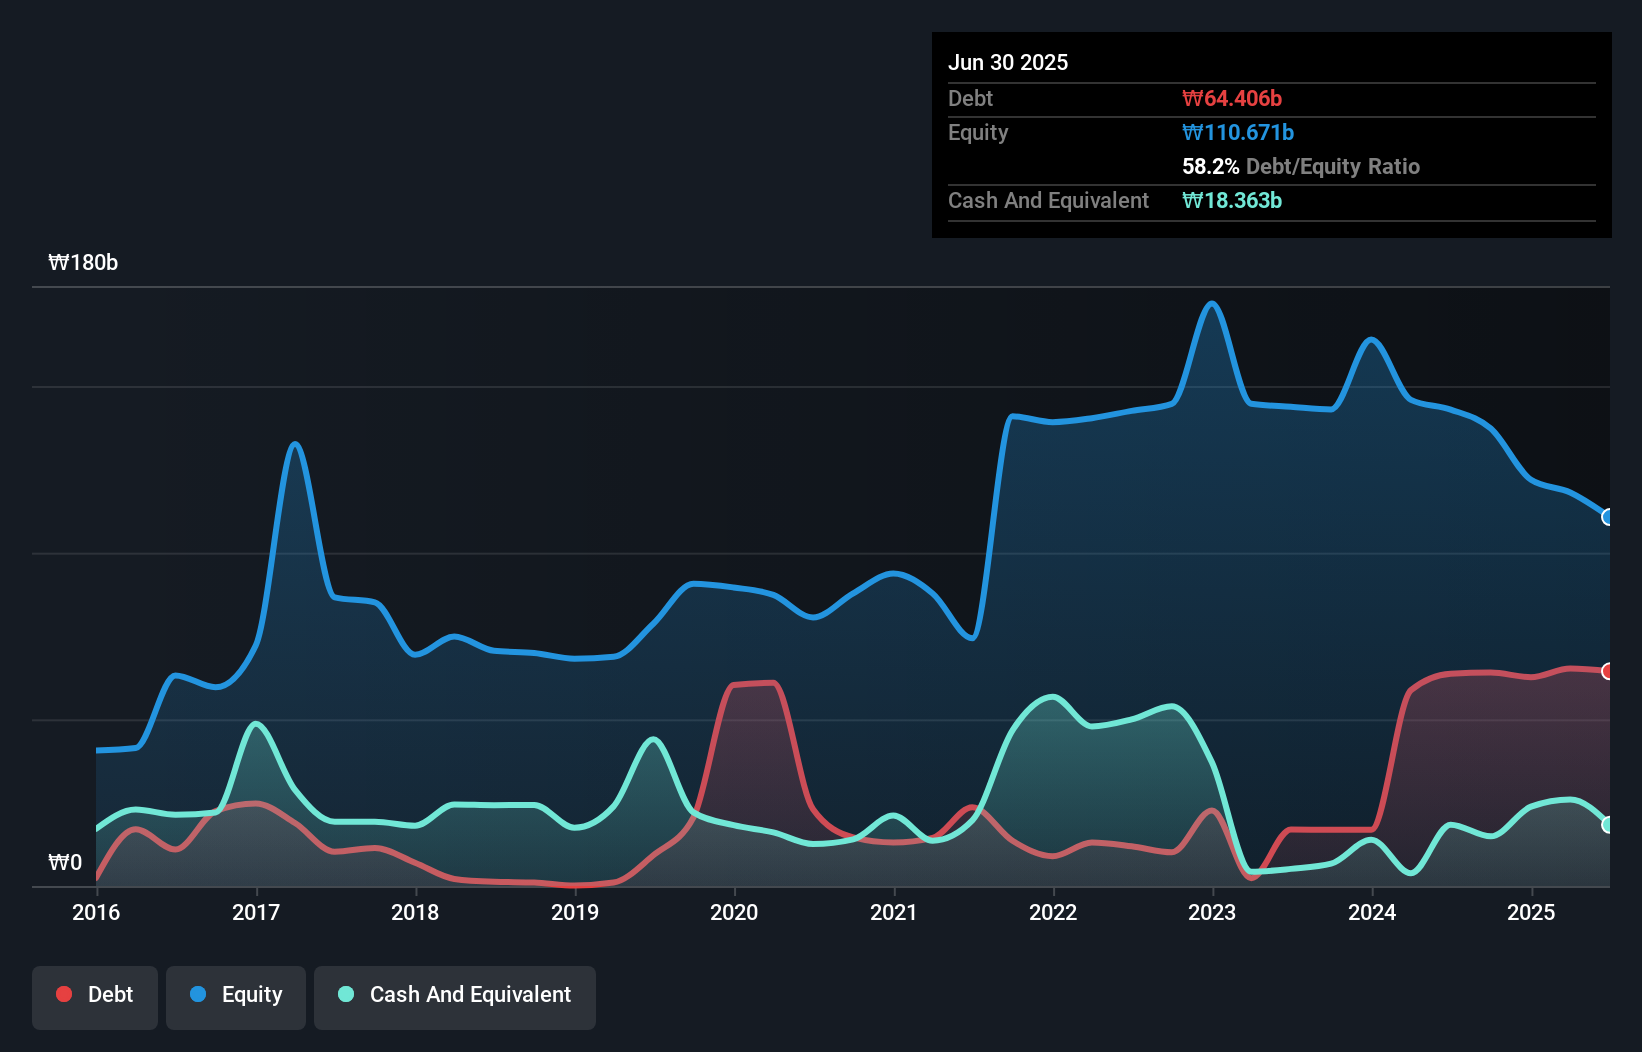Click the blue ₩110.671b Equity value in tooltip

coord(1237,132)
